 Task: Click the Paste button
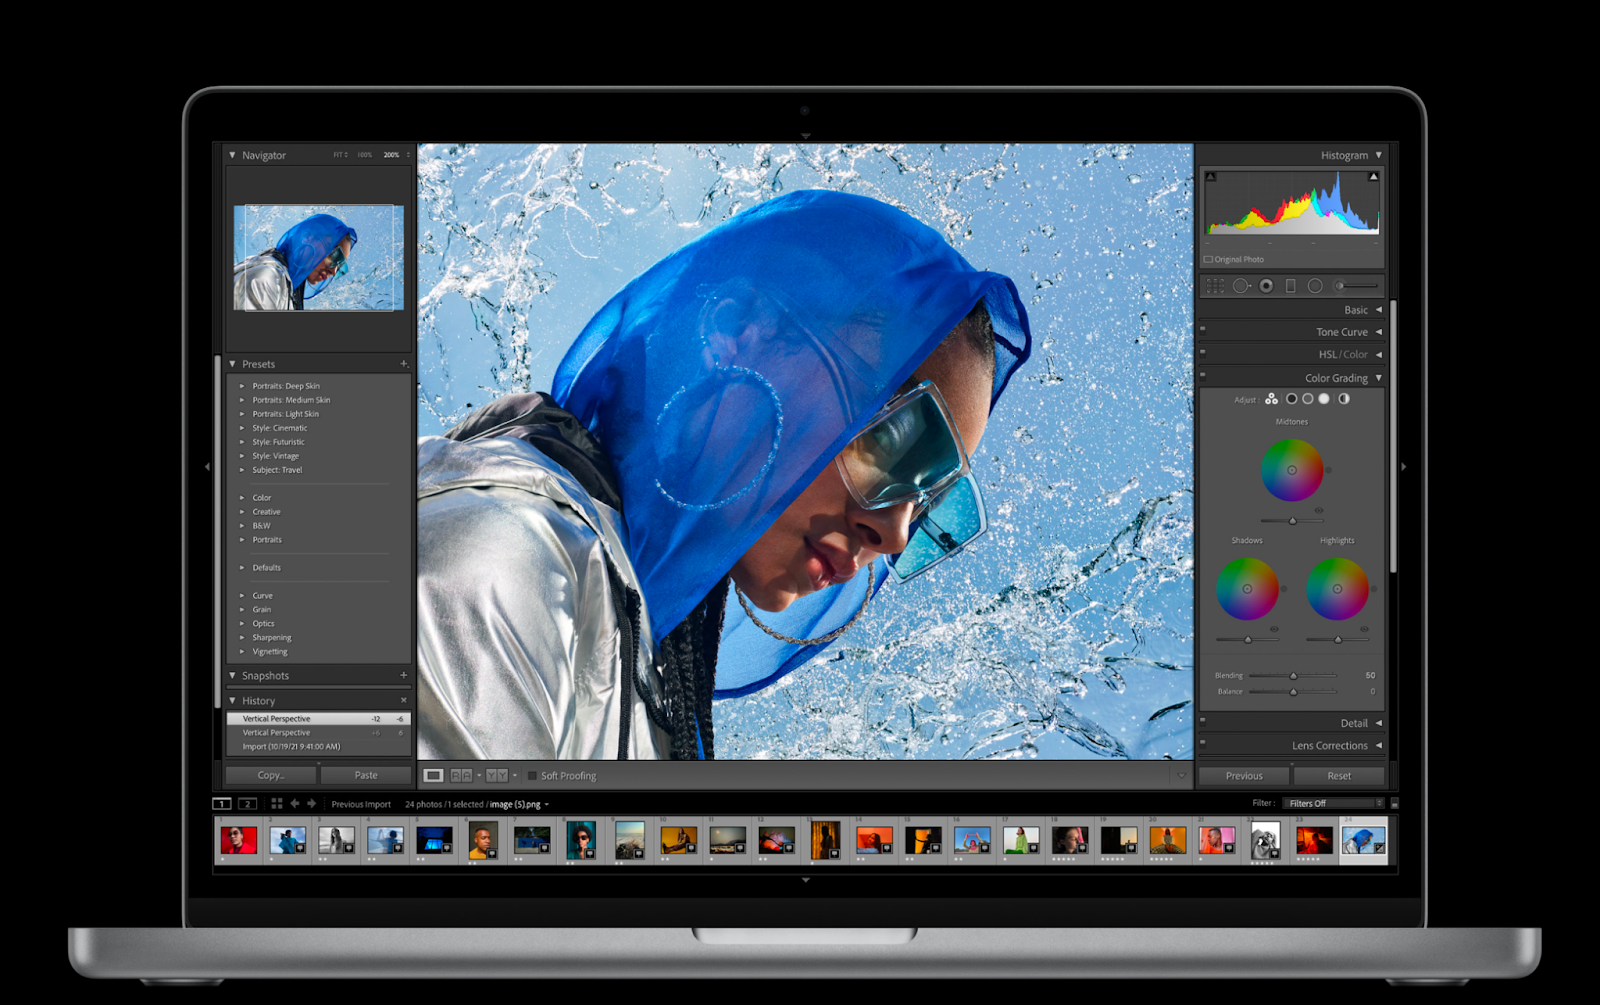tap(366, 775)
